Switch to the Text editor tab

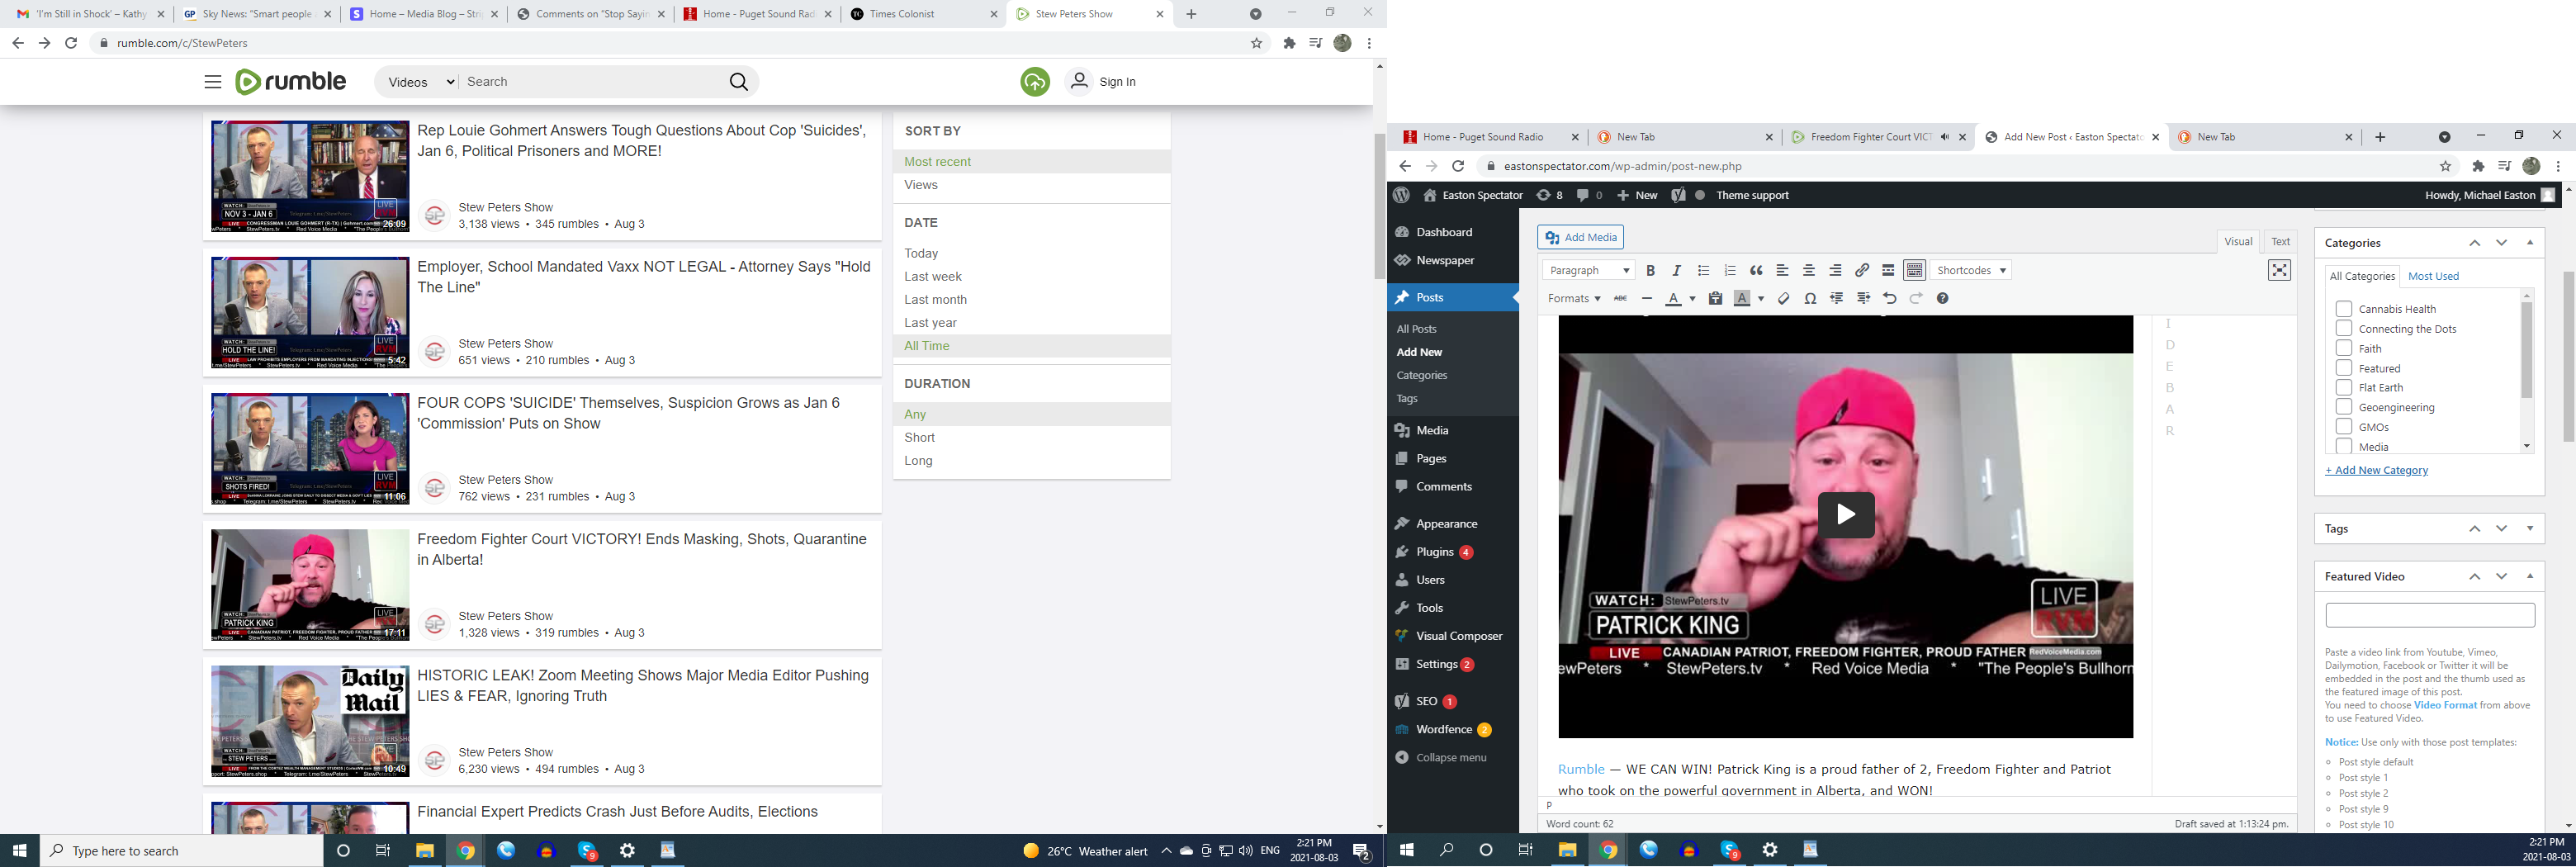point(2280,242)
